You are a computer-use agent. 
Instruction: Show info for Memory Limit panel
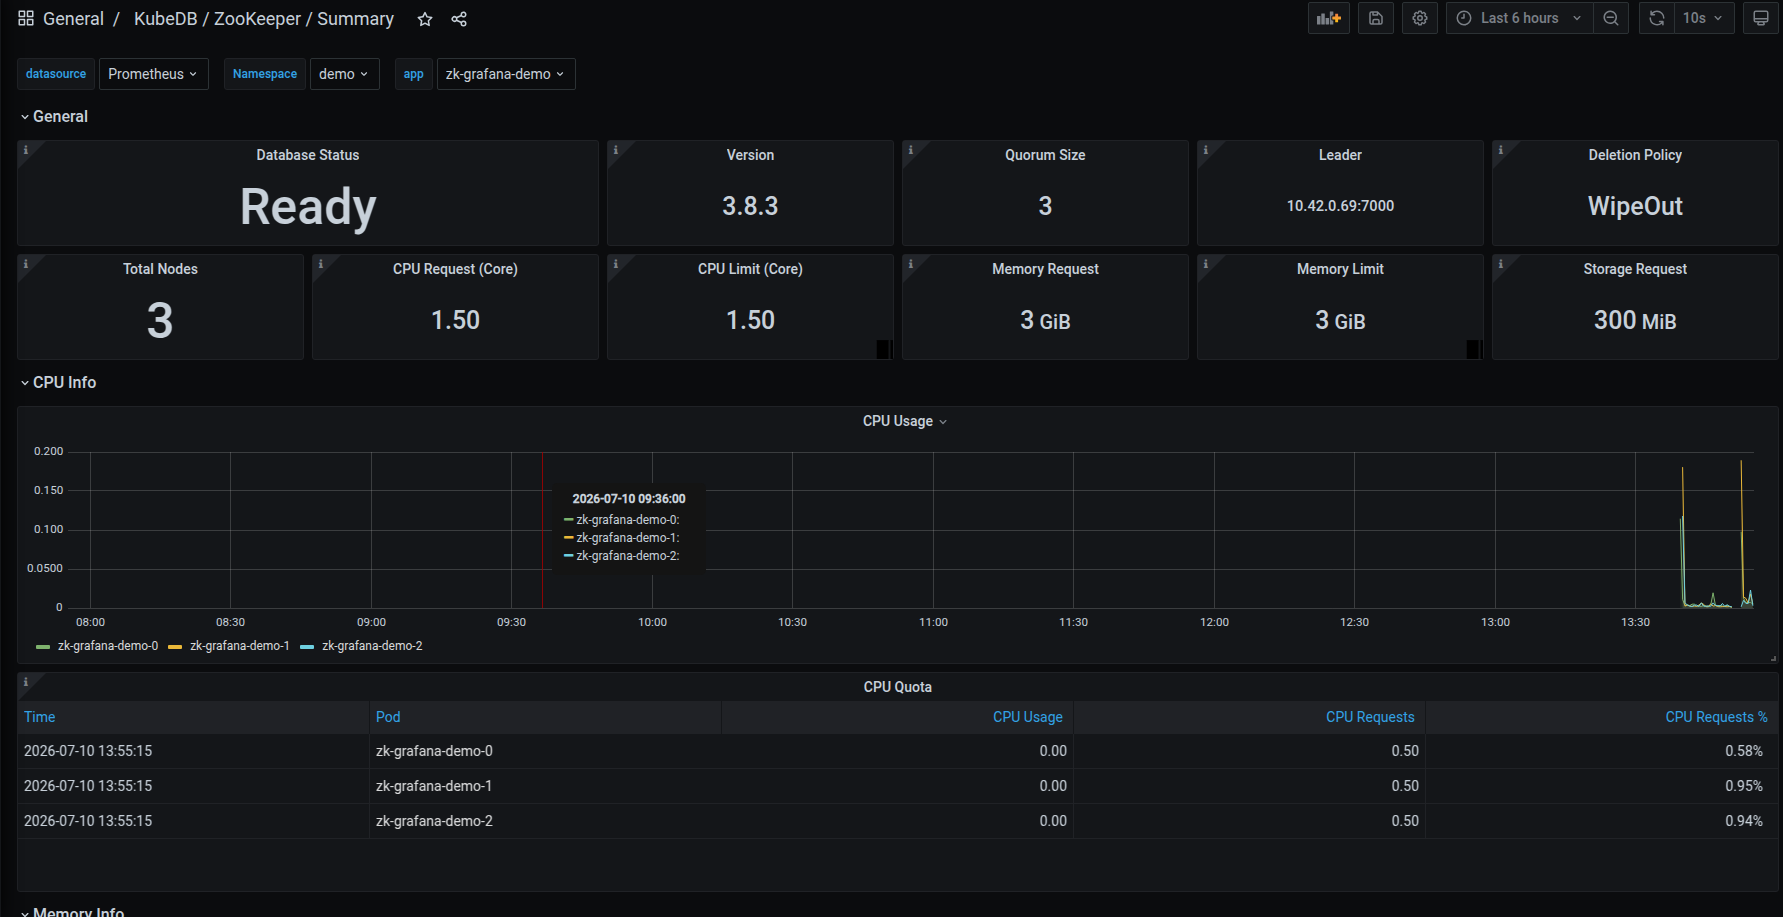pos(1206,264)
